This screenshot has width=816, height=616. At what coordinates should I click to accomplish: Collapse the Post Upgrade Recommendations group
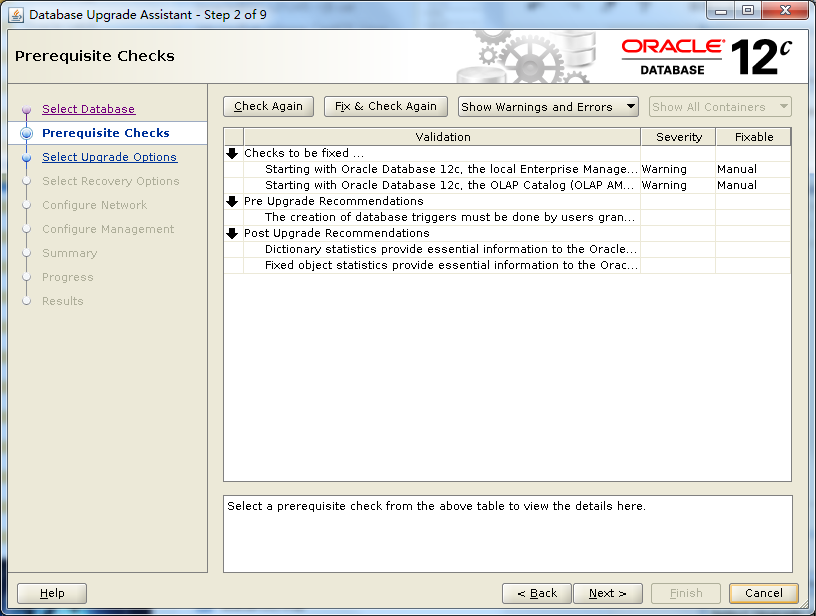[233, 233]
